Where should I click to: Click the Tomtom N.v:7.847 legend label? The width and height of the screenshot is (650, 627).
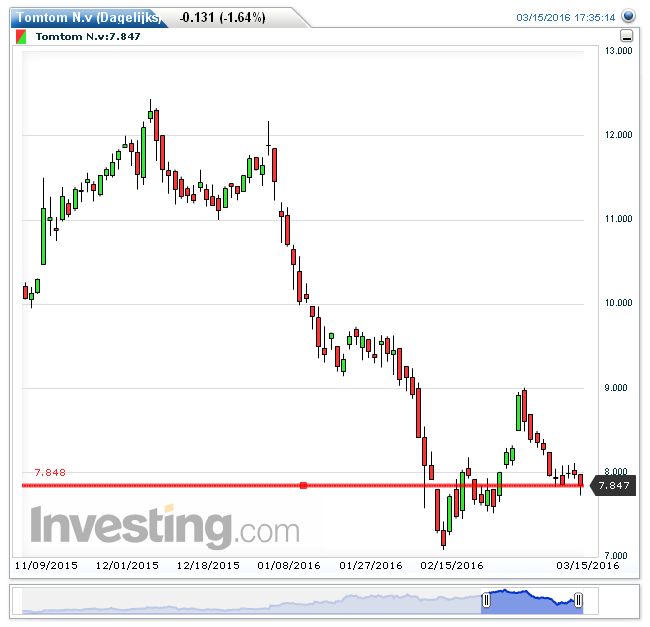pyautogui.click(x=88, y=36)
